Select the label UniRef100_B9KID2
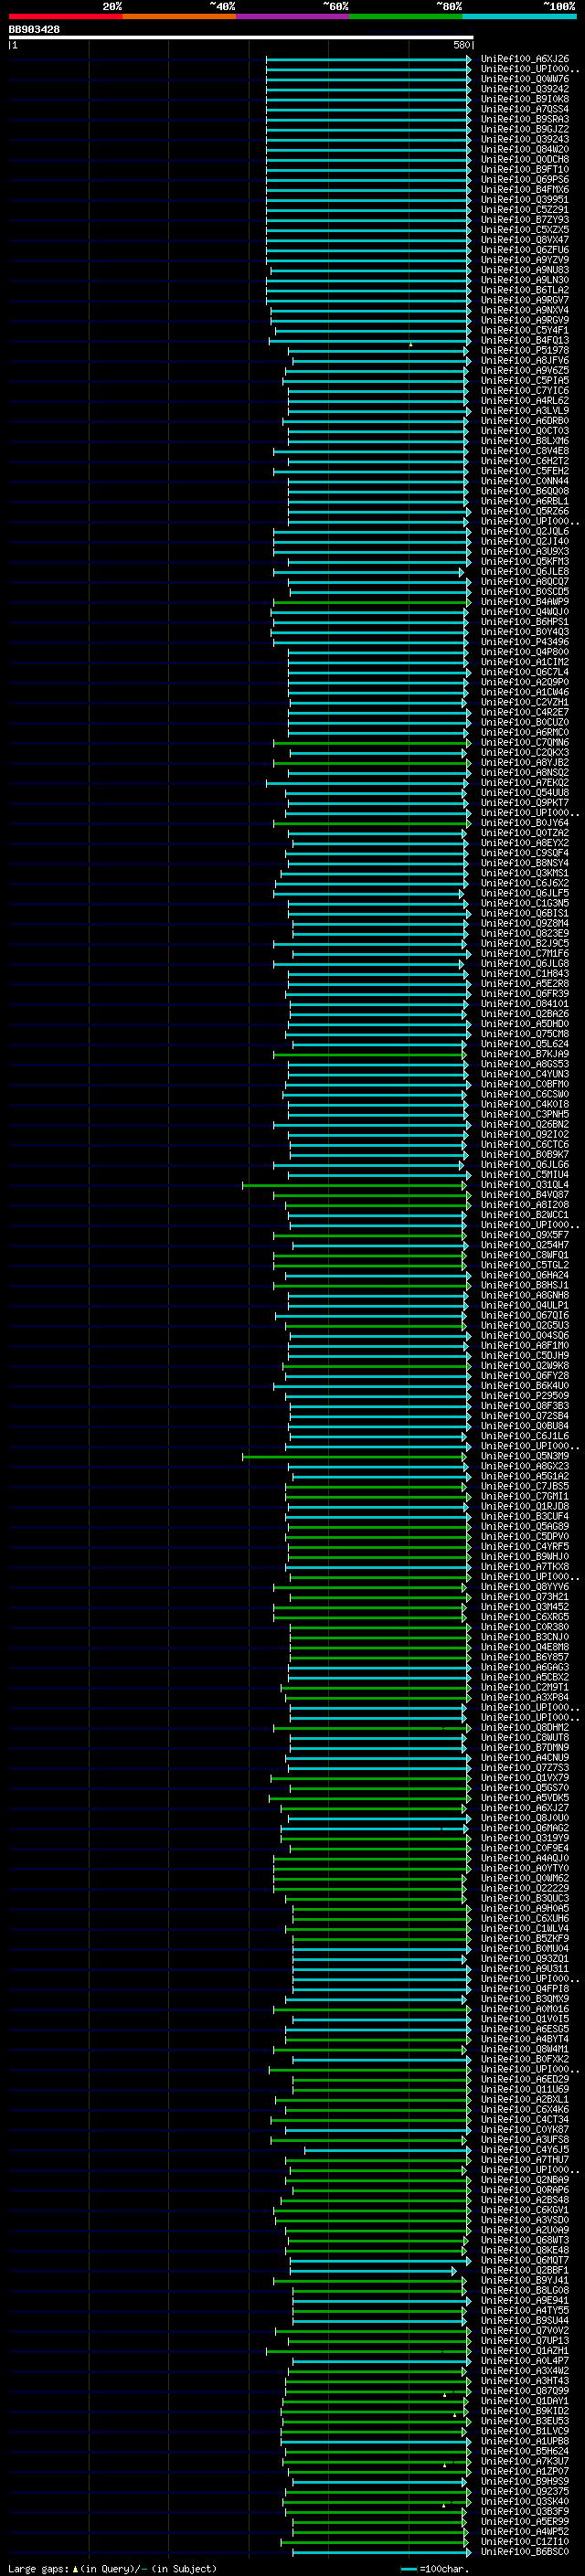The height and width of the screenshot is (2576, 585). [525, 2411]
